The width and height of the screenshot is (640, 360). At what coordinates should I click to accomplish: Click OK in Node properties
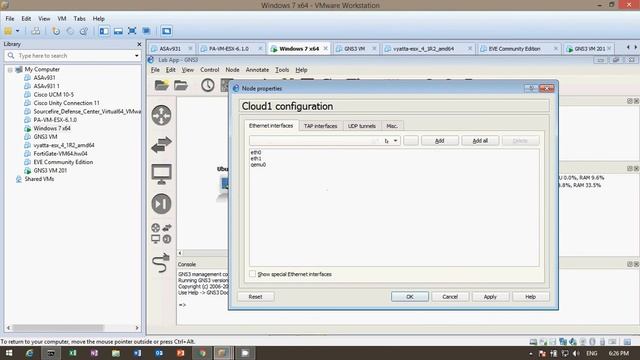point(410,297)
